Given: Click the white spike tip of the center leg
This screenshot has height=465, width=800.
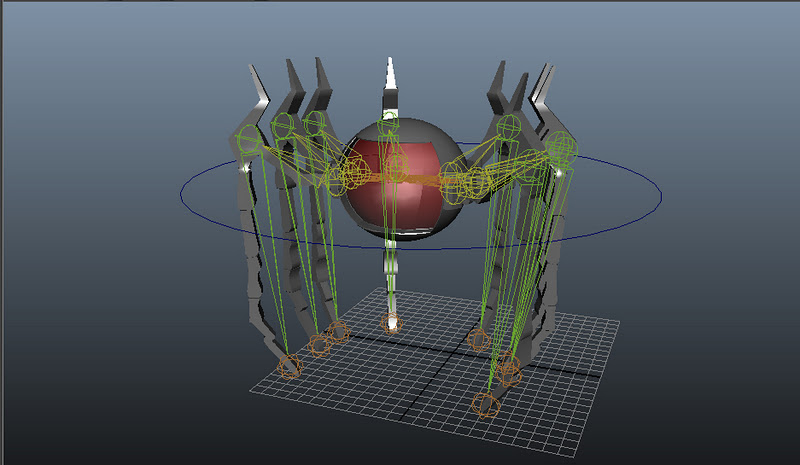Looking at the screenshot, I should [x=390, y=74].
